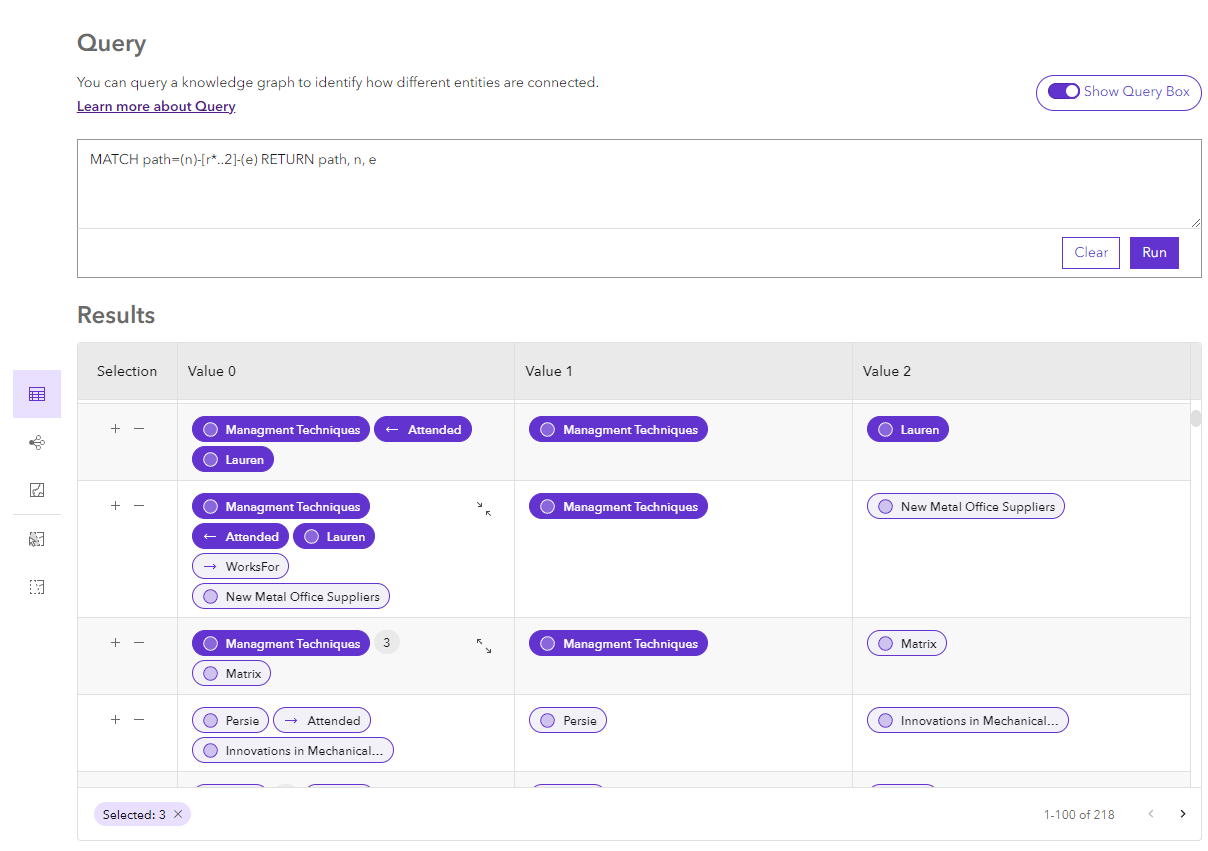The width and height of the screenshot is (1208, 851).
Task: Run the query
Action: point(1154,253)
